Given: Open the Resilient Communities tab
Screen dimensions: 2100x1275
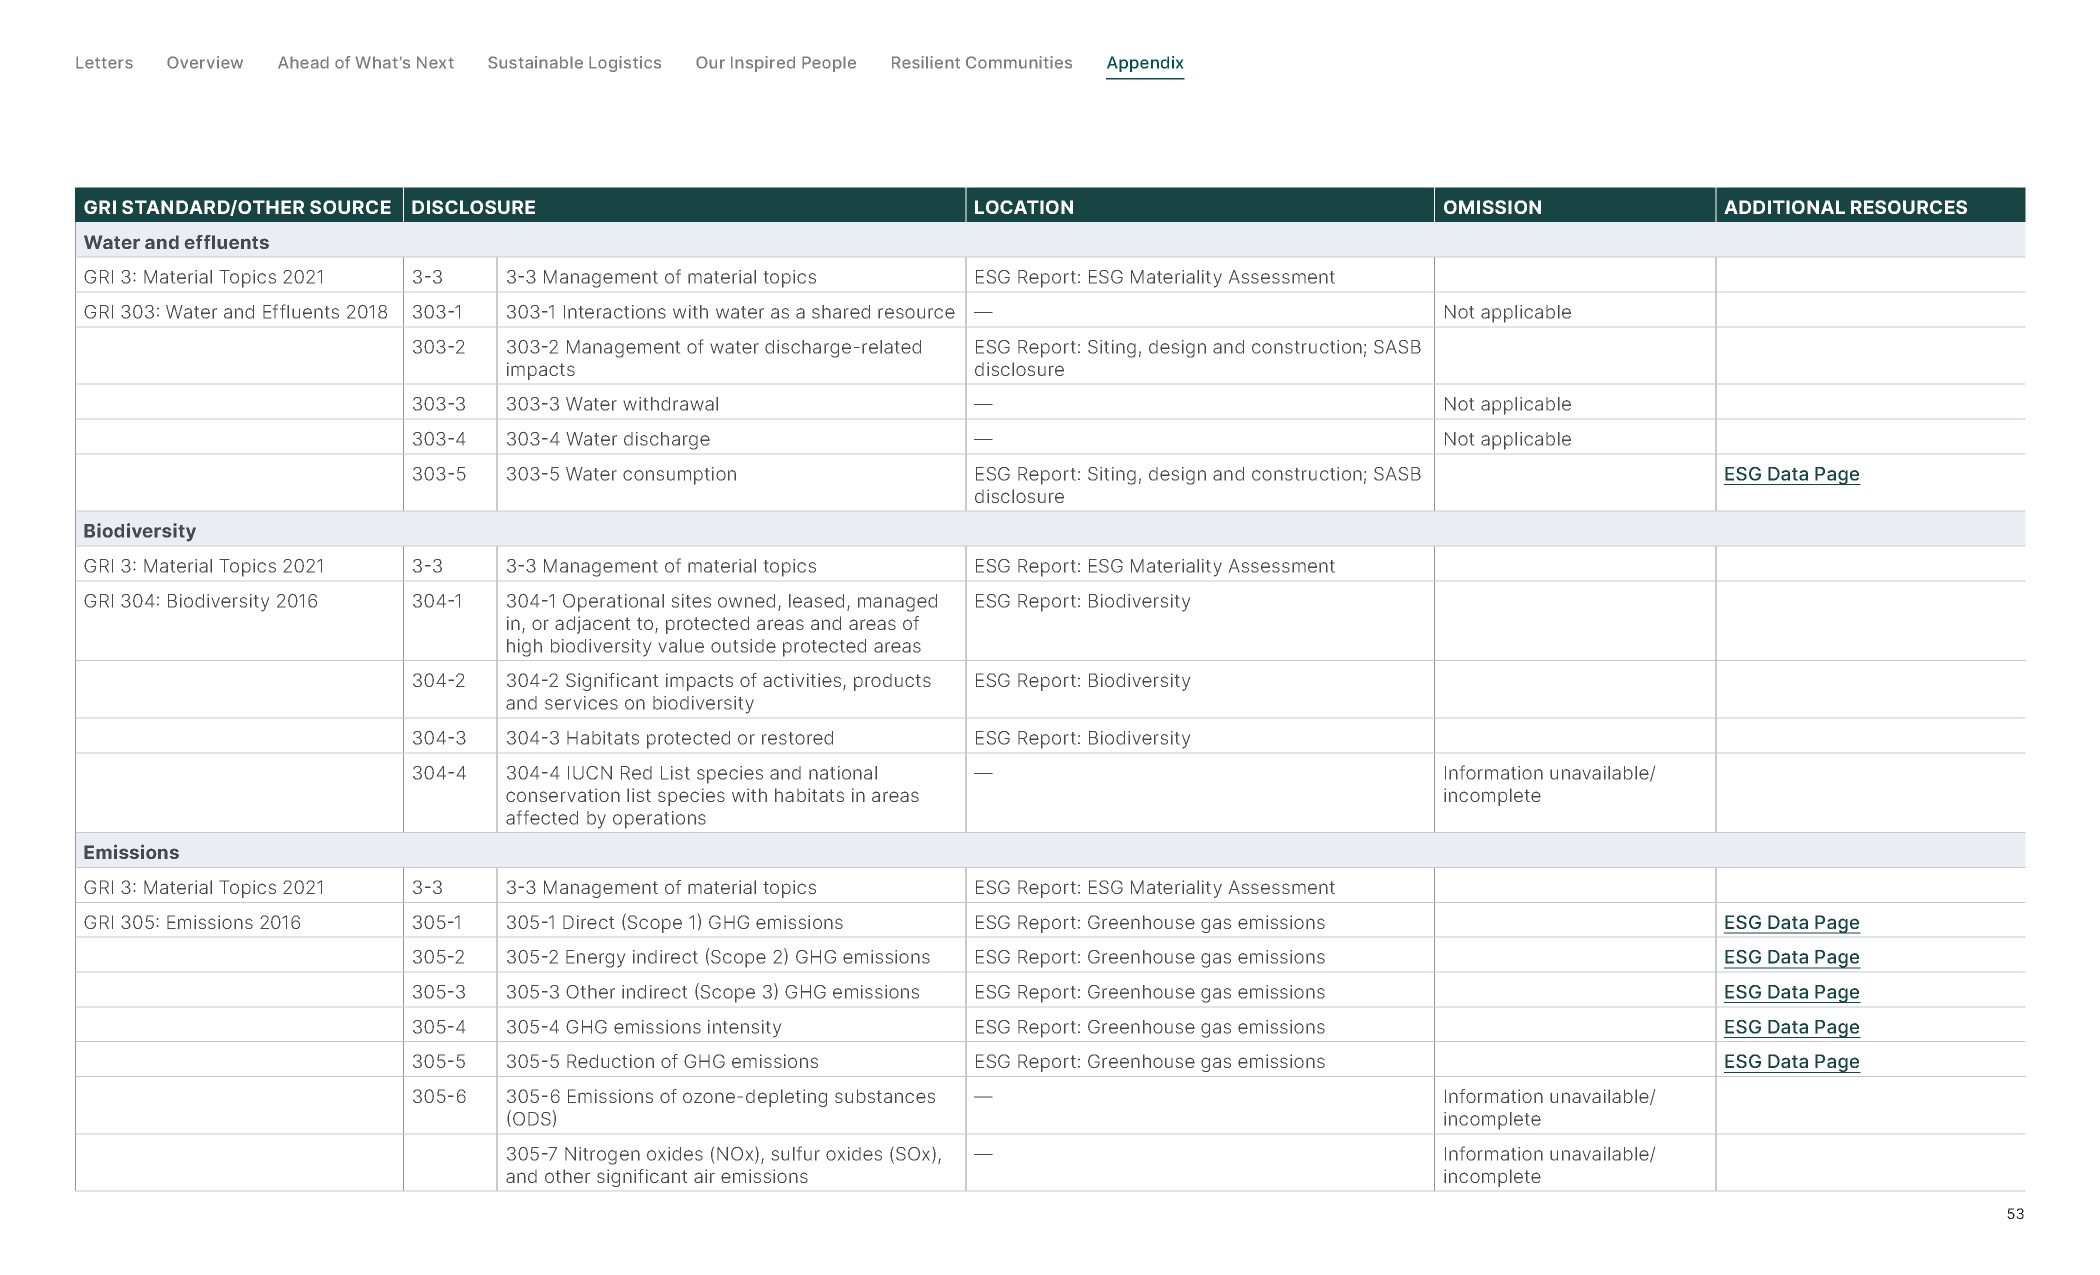Looking at the screenshot, I should (x=980, y=63).
